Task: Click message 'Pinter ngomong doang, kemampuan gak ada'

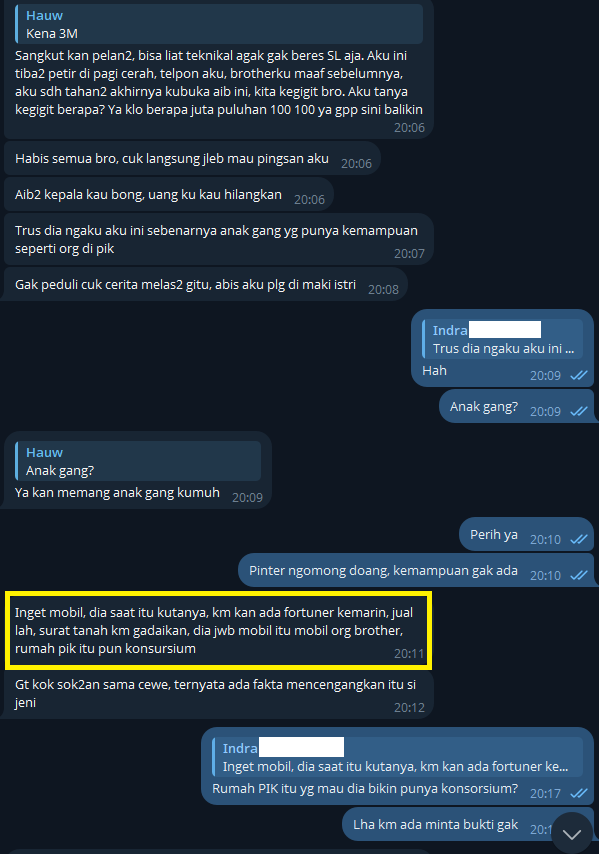Action: 416,571
